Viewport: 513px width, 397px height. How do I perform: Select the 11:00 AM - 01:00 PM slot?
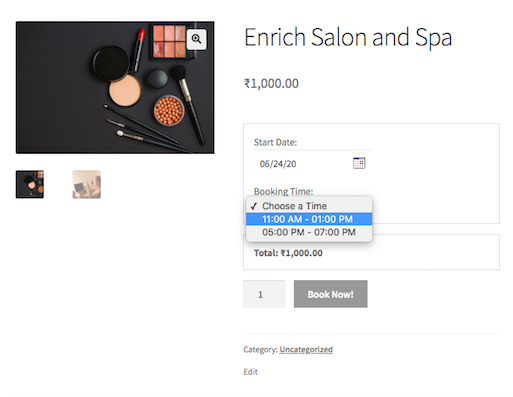pyautogui.click(x=309, y=219)
